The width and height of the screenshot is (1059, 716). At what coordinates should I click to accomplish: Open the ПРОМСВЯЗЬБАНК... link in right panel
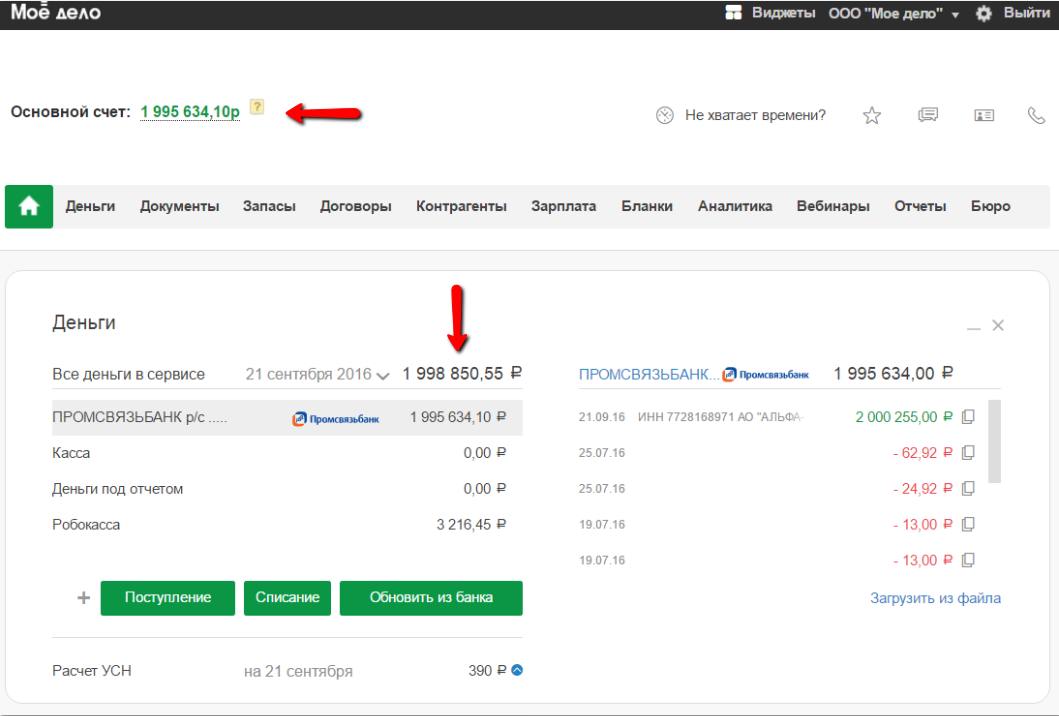tap(649, 374)
